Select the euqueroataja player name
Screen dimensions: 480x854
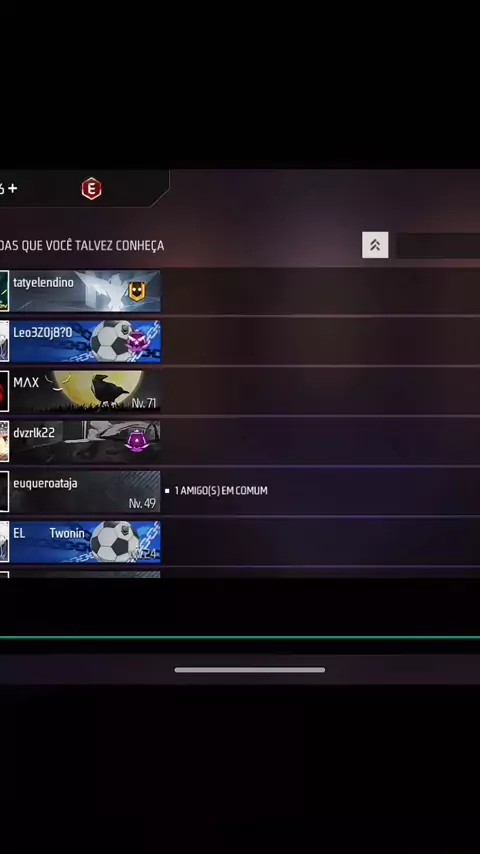45,483
